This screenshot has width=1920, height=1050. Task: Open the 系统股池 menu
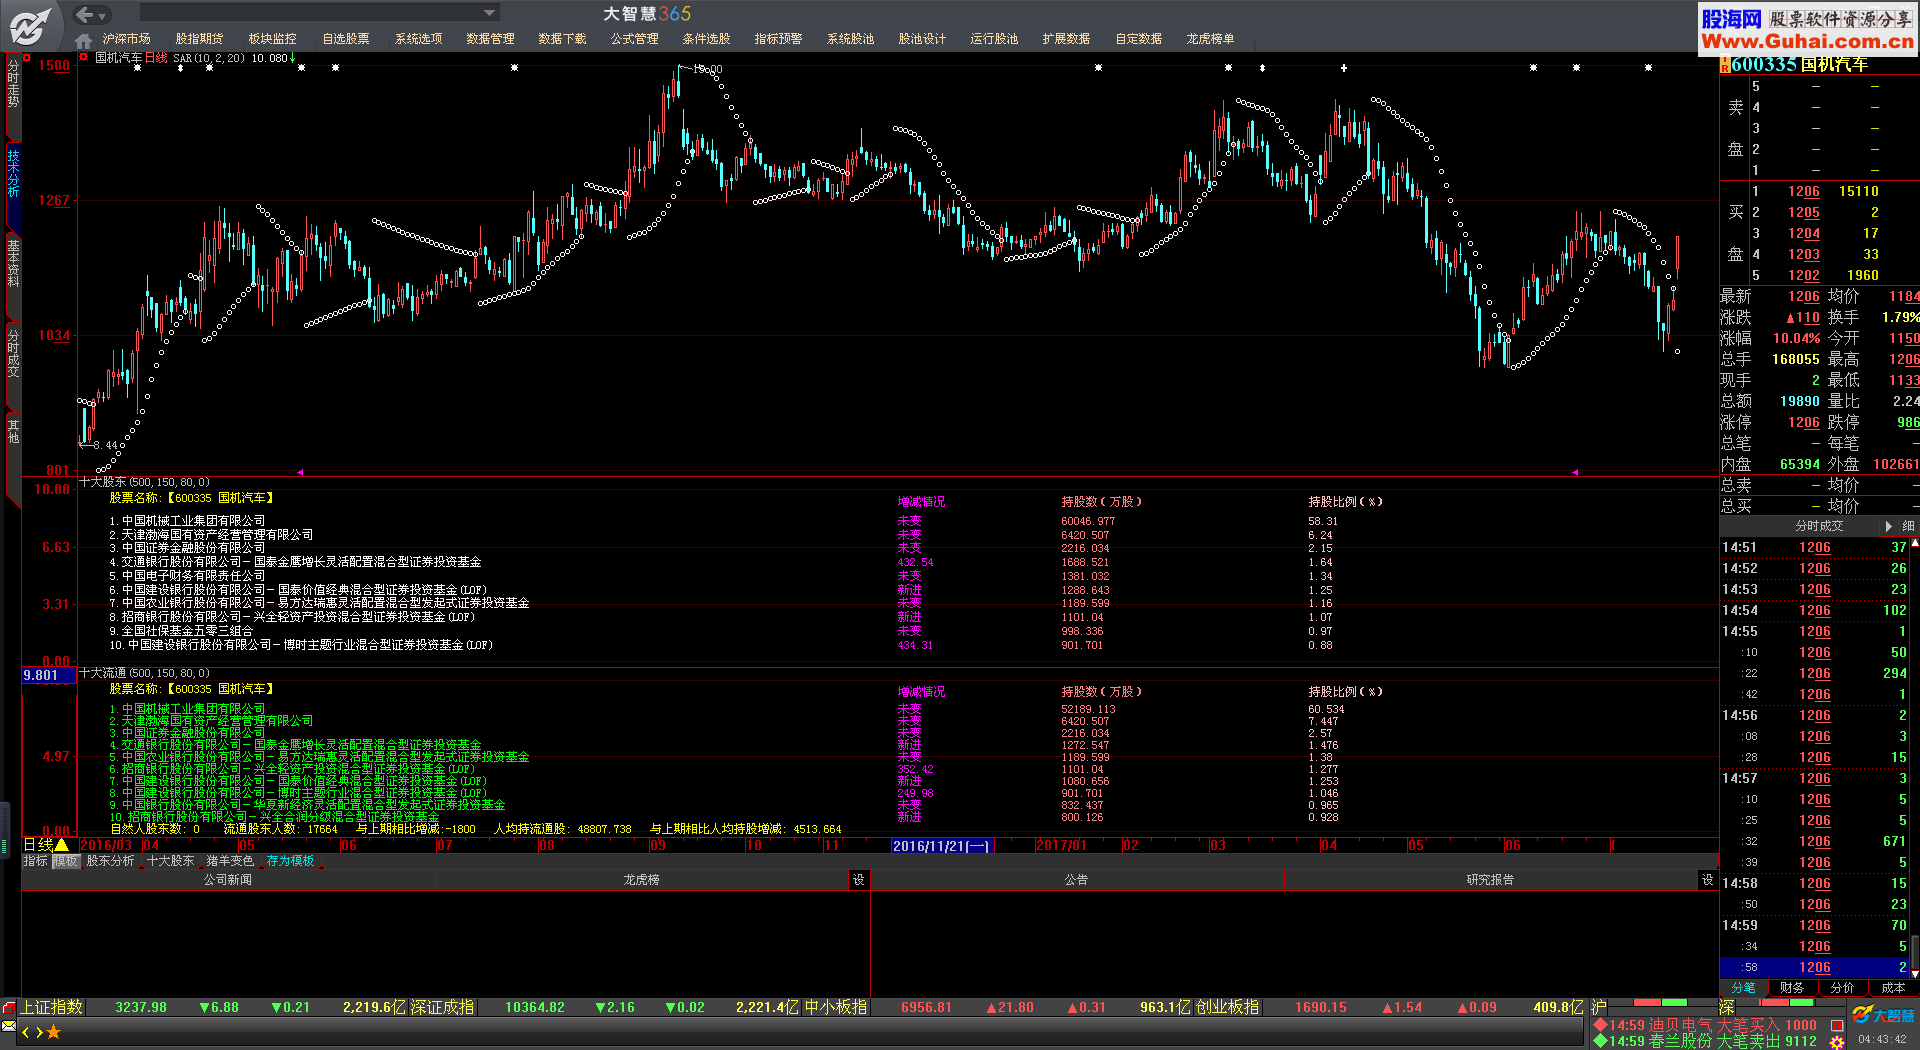(x=850, y=39)
